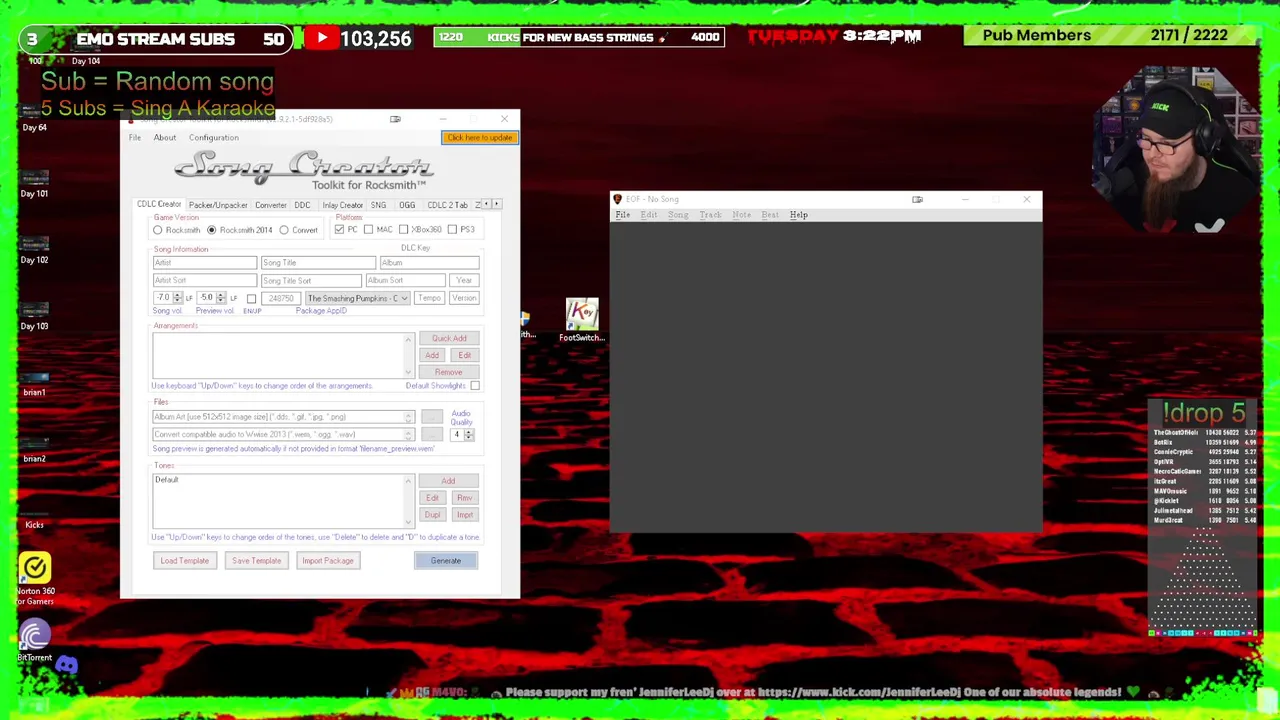Click the Generate button
This screenshot has width=1280, height=720.
(x=446, y=561)
